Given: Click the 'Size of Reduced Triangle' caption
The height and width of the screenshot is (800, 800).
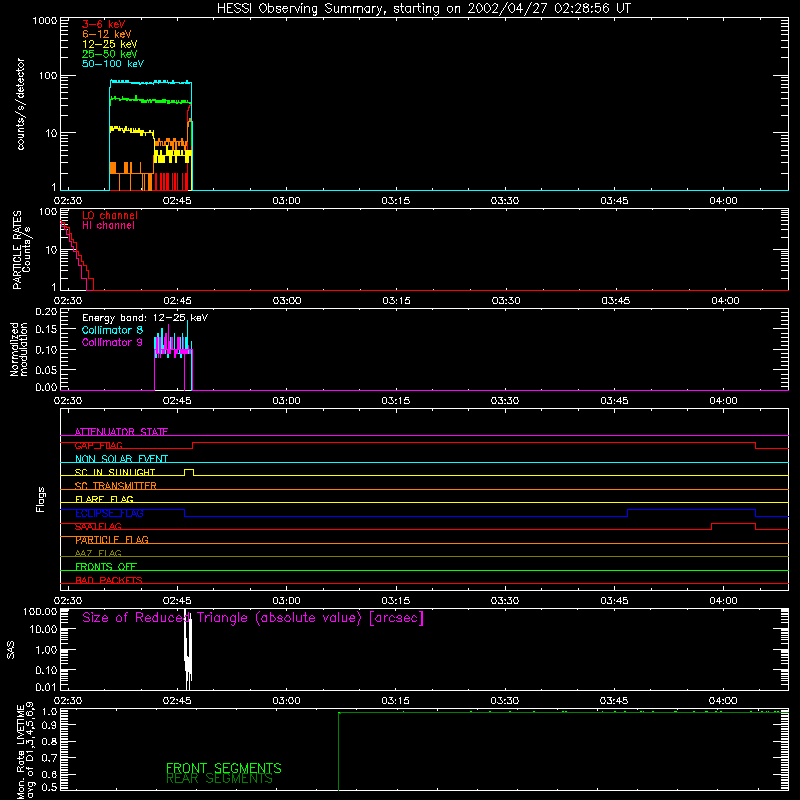Looking at the screenshot, I should 253,618.
